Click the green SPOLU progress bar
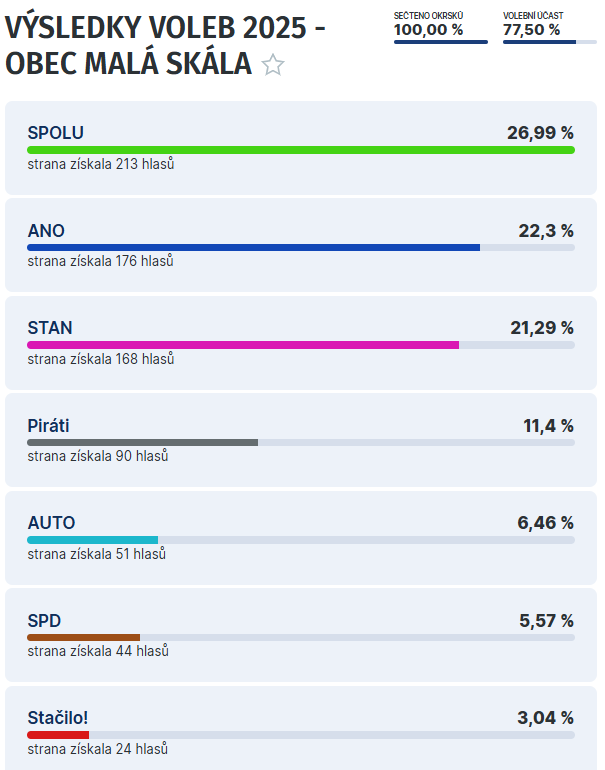This screenshot has width=605, height=770. click(300, 150)
